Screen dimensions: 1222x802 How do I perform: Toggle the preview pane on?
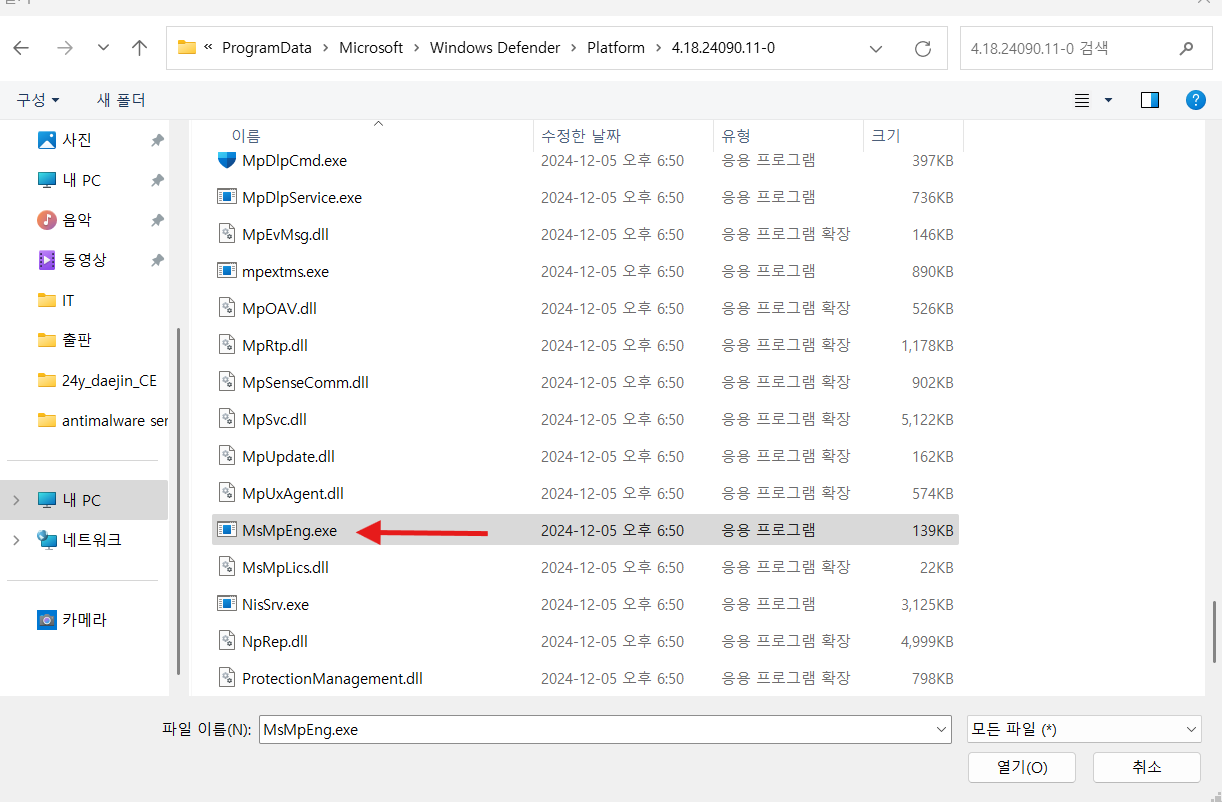(1149, 99)
